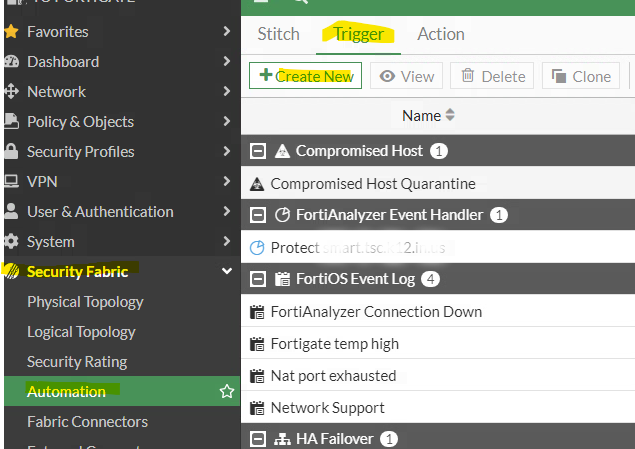Screen dimensions: 635x449
Task: Sort the list by the Name column arrows
Action: [450, 115]
